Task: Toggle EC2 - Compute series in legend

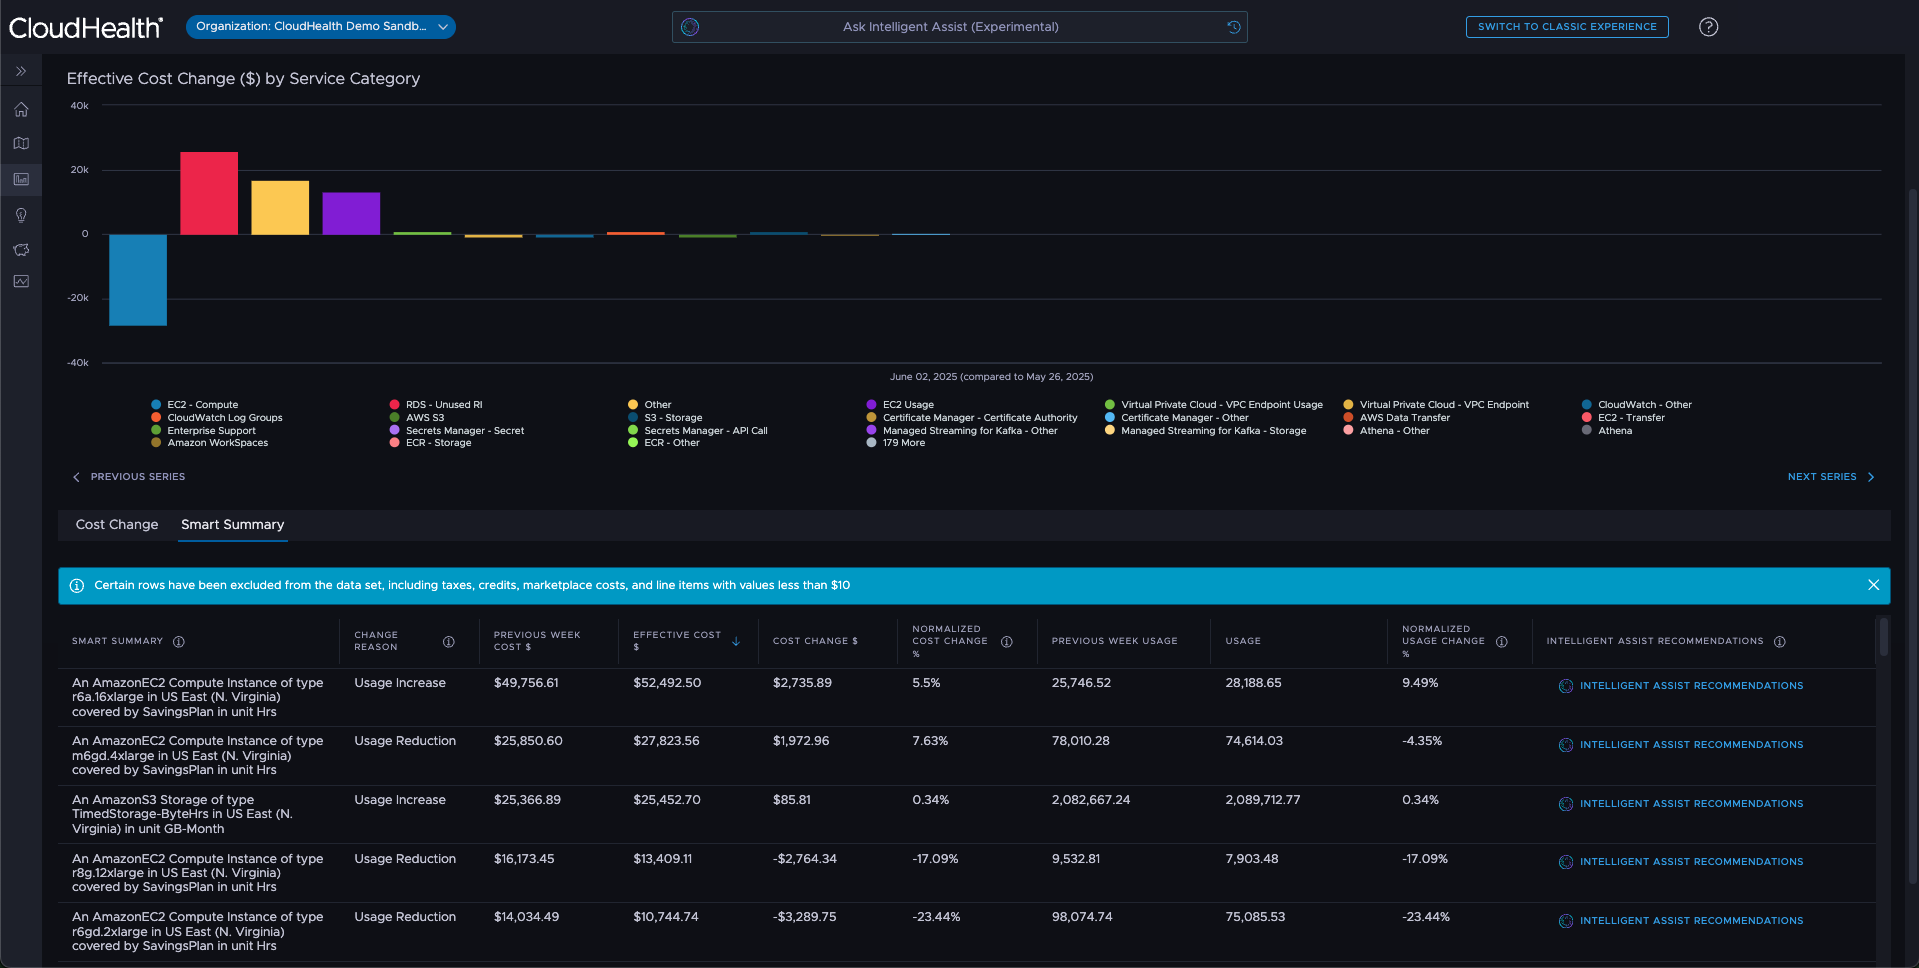Action: point(195,405)
